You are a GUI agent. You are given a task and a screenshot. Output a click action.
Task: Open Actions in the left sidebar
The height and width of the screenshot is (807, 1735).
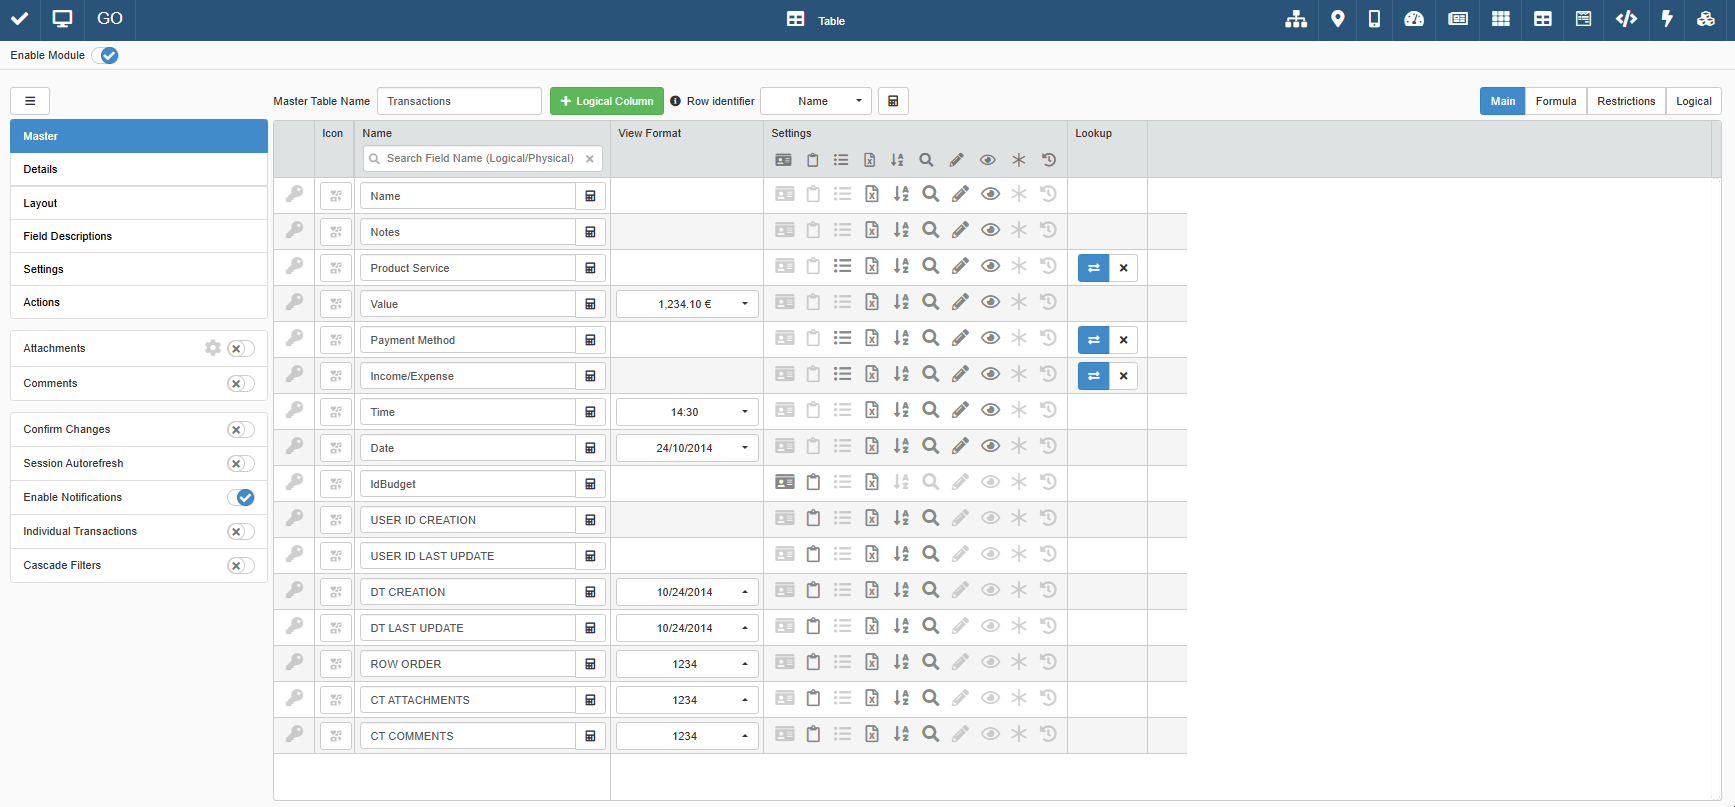tap(139, 302)
